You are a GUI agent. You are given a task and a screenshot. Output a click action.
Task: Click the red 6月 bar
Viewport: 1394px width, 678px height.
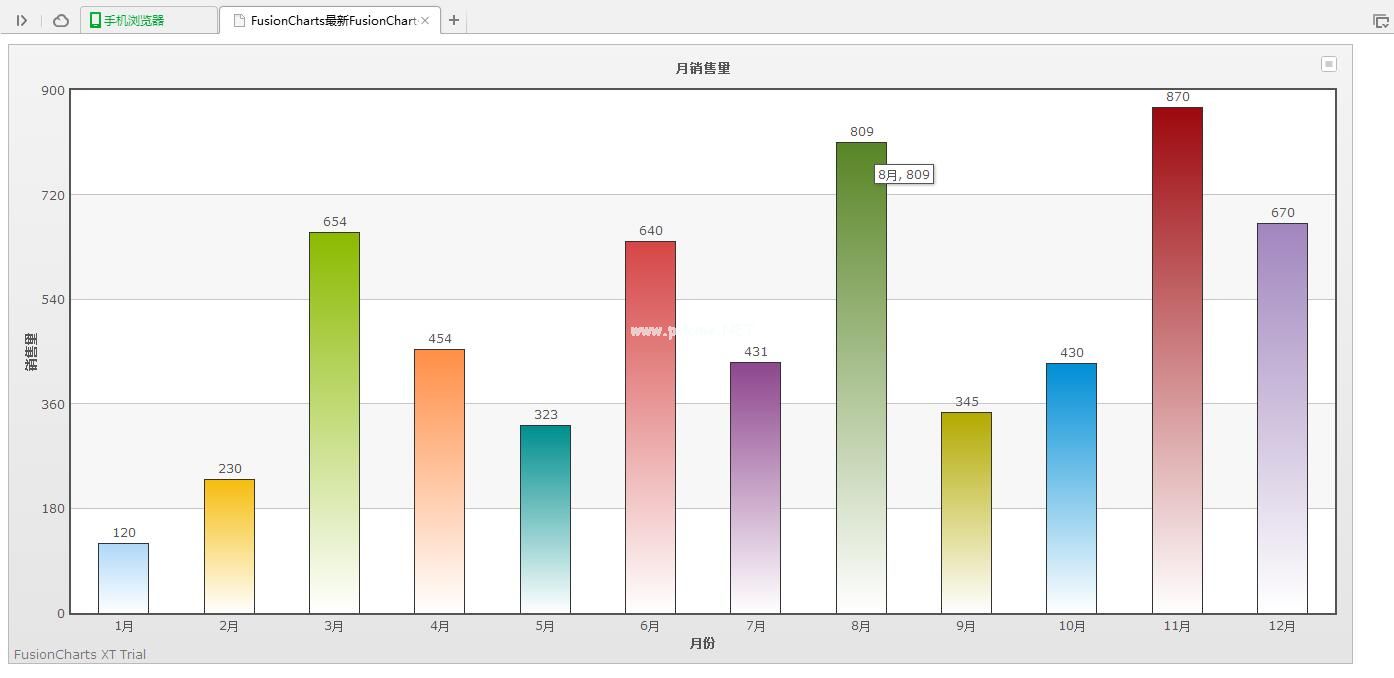(650, 427)
